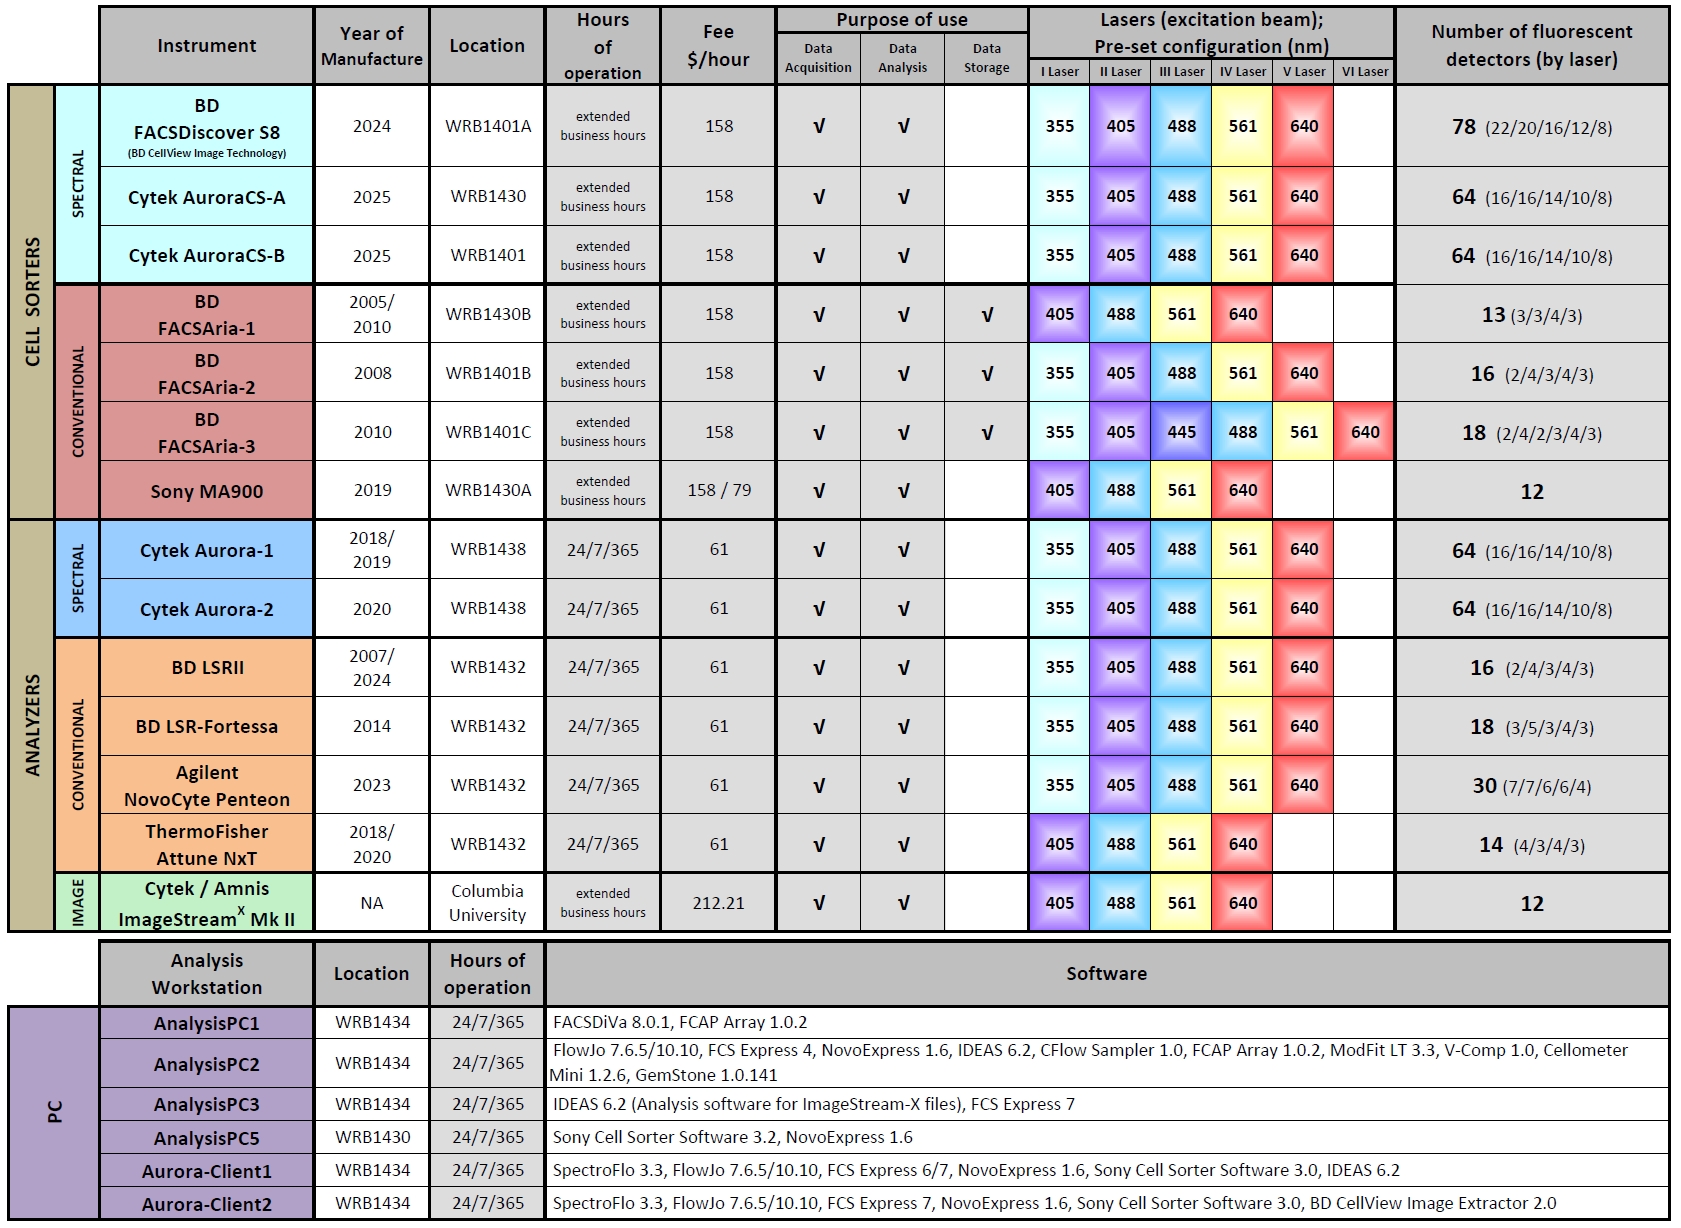Select the Purpose of use header

click(x=901, y=20)
